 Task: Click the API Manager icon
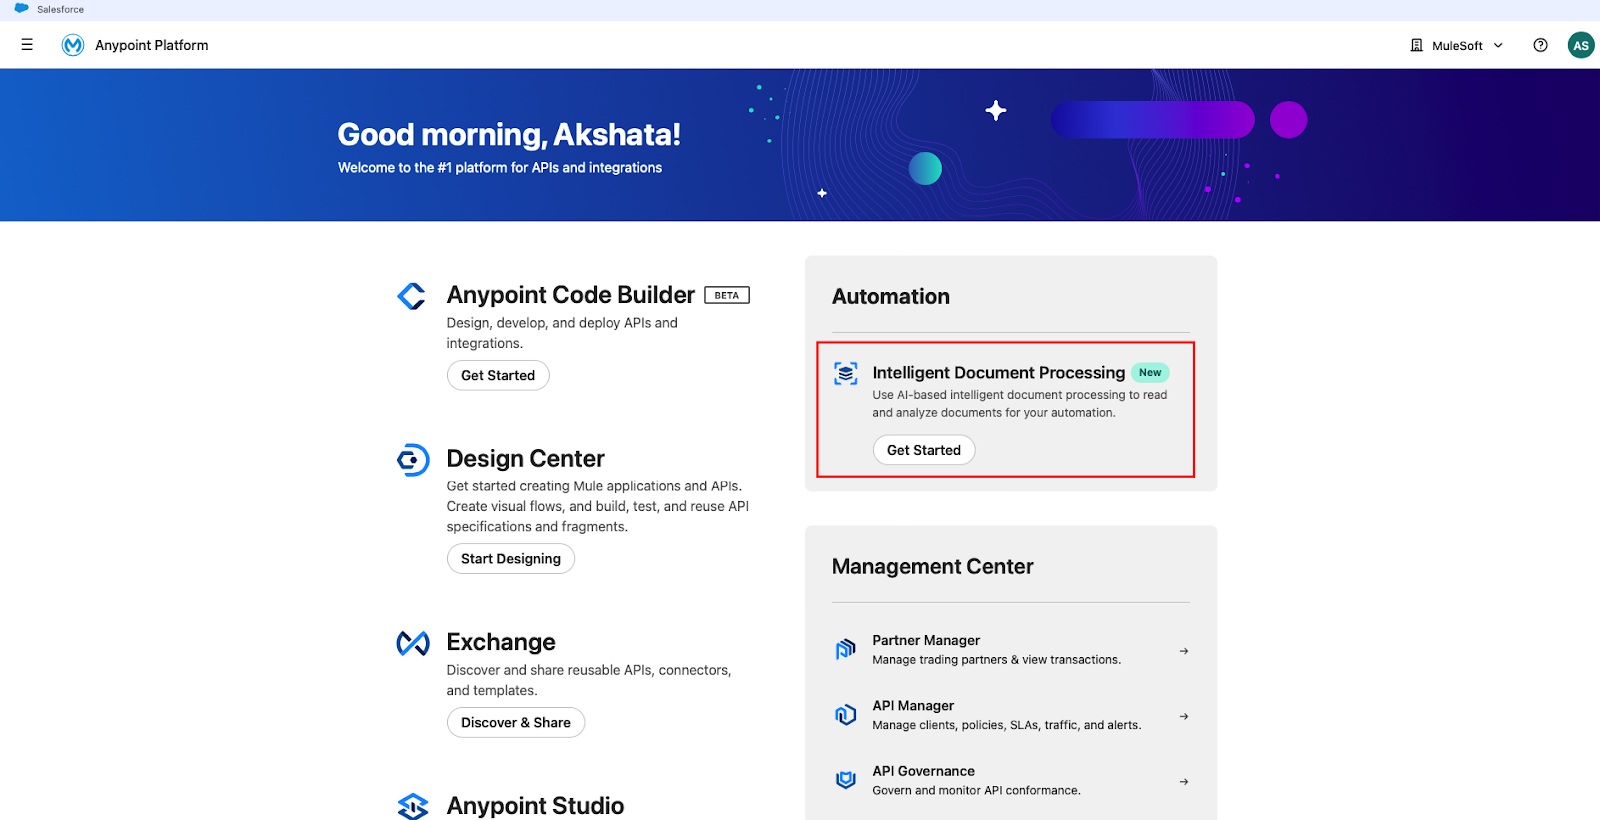click(846, 715)
